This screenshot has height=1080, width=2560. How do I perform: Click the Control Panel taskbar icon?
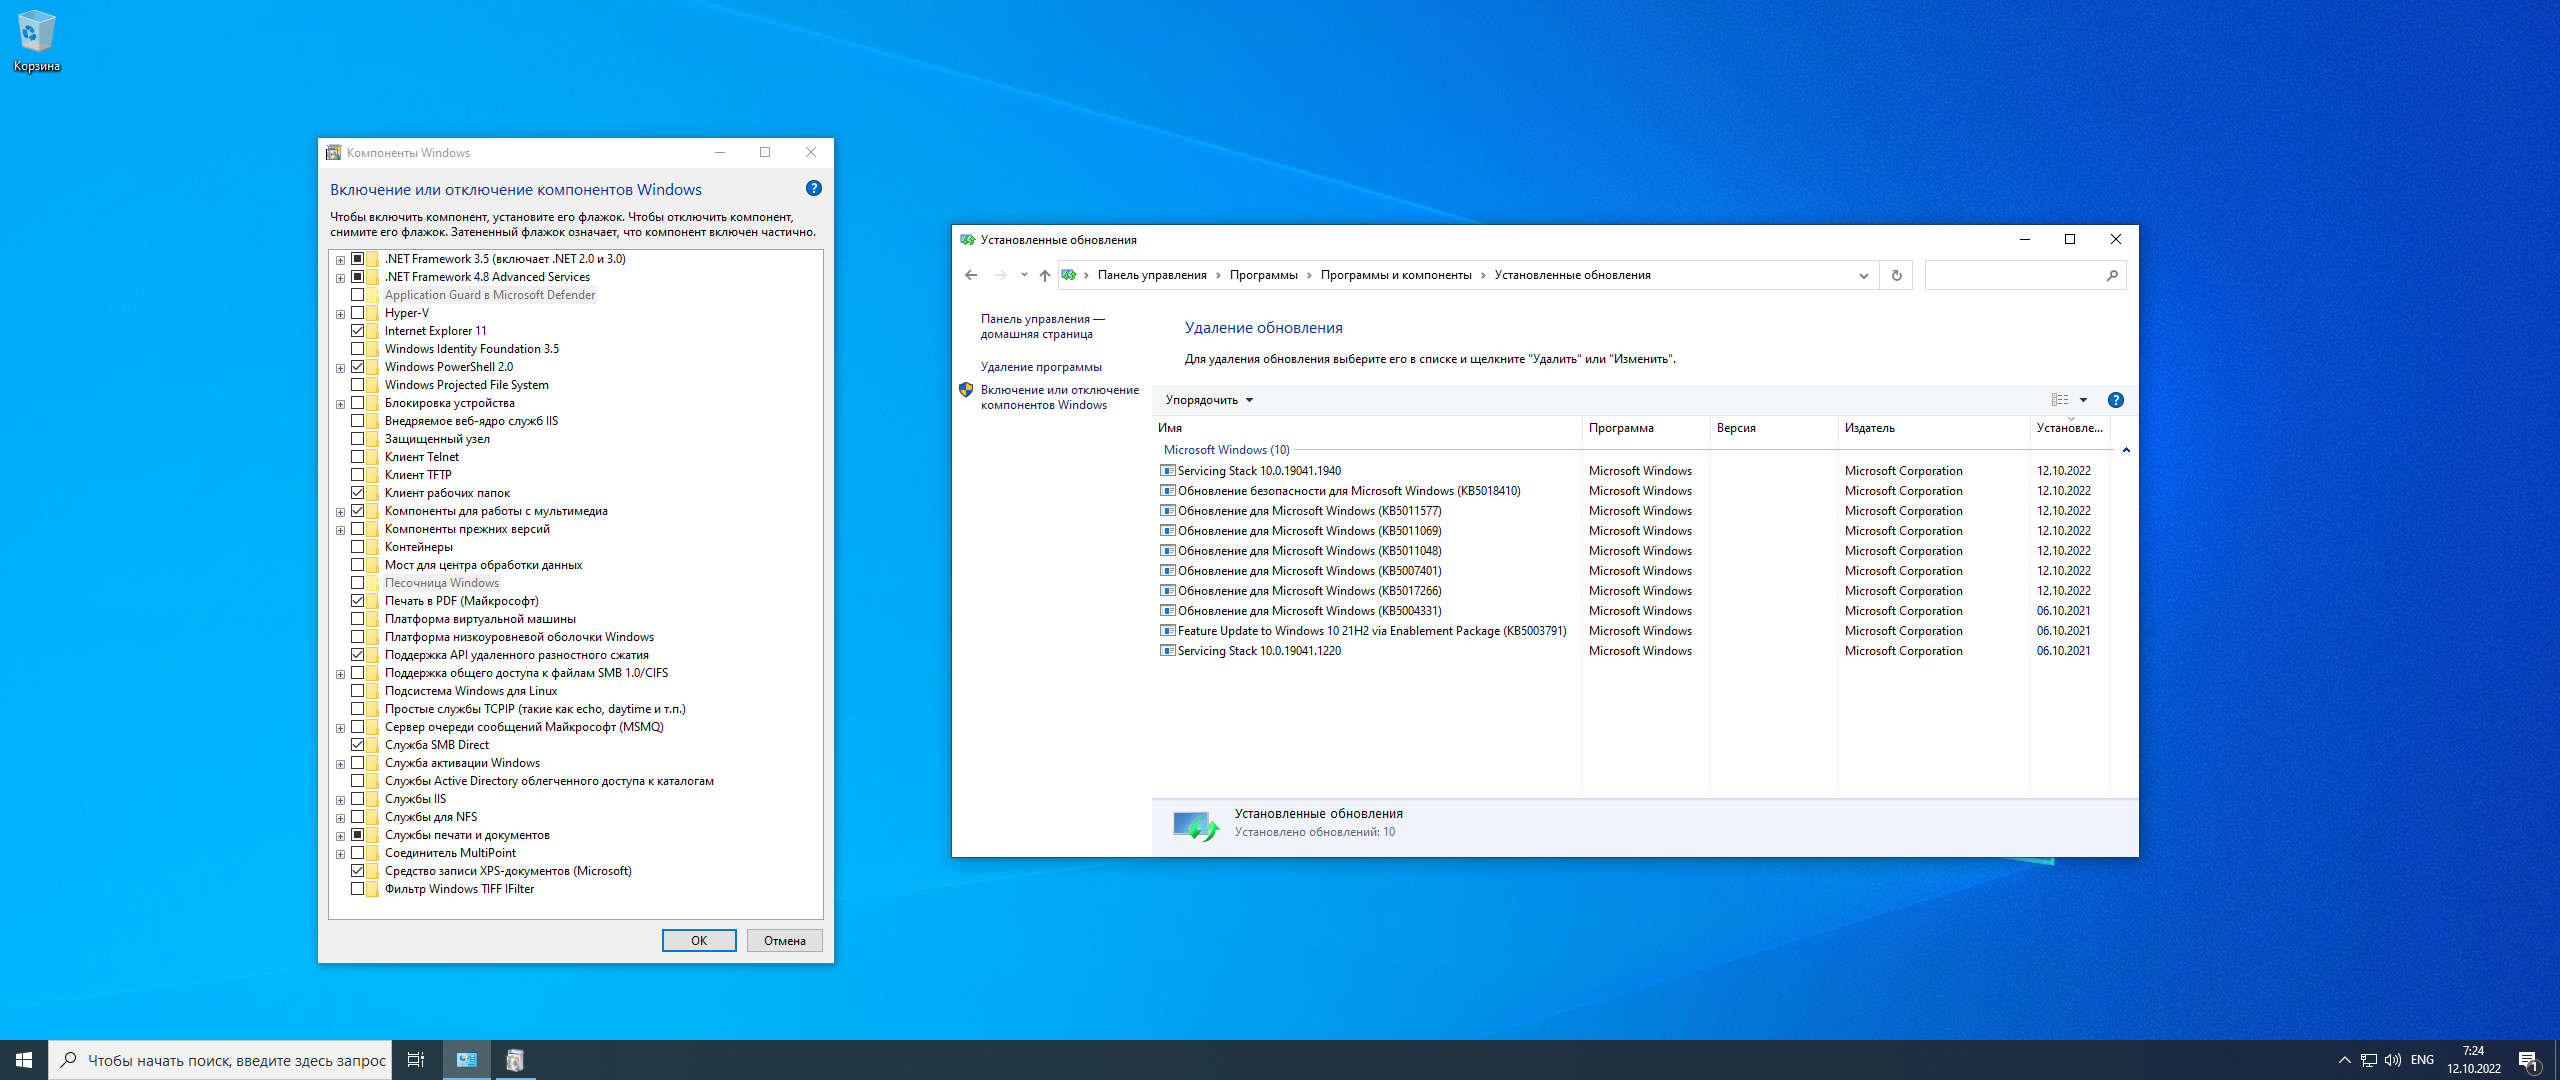[467, 1060]
